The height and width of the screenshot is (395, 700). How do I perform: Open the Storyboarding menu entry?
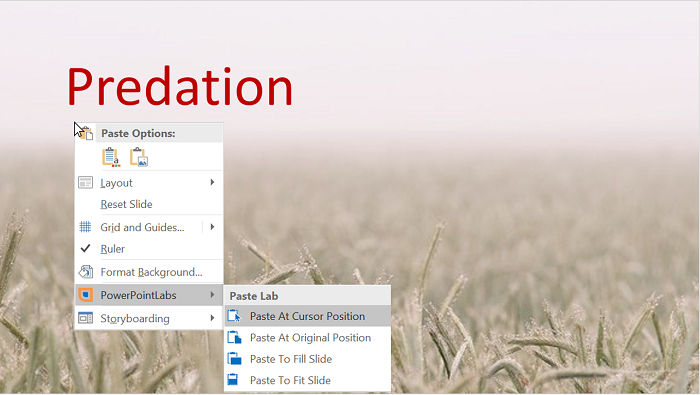[x=149, y=318]
